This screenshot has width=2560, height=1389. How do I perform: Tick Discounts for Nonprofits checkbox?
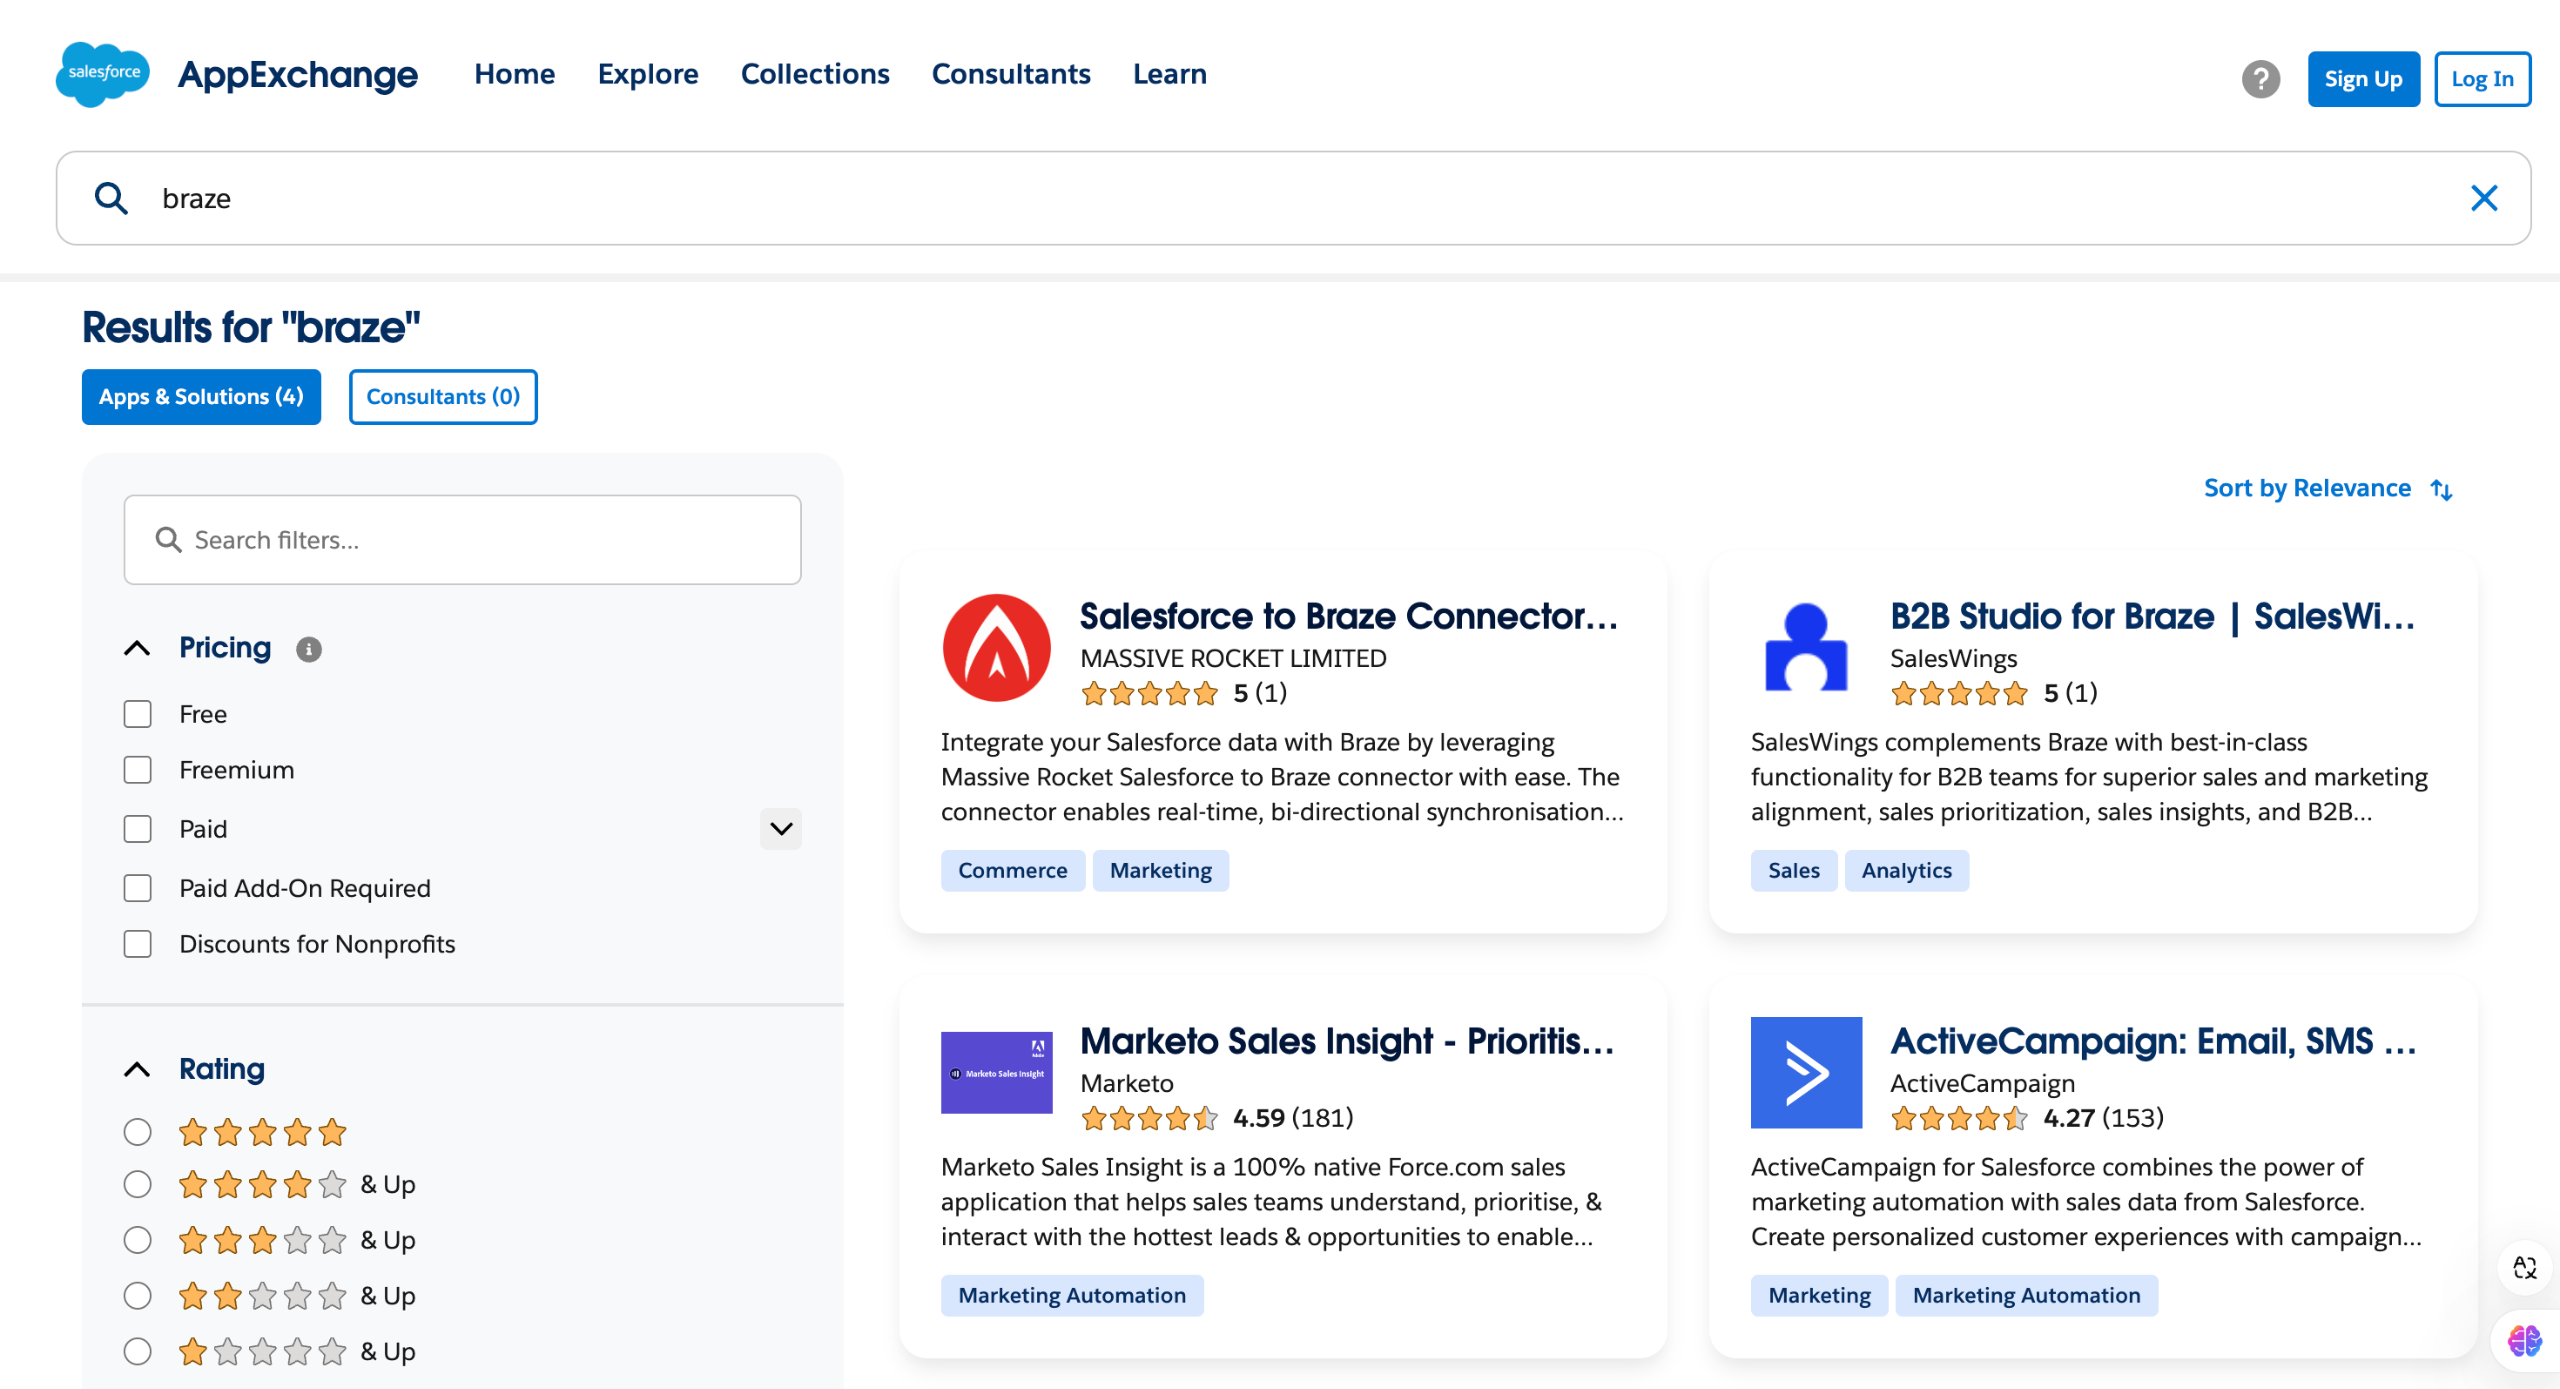(x=138, y=944)
